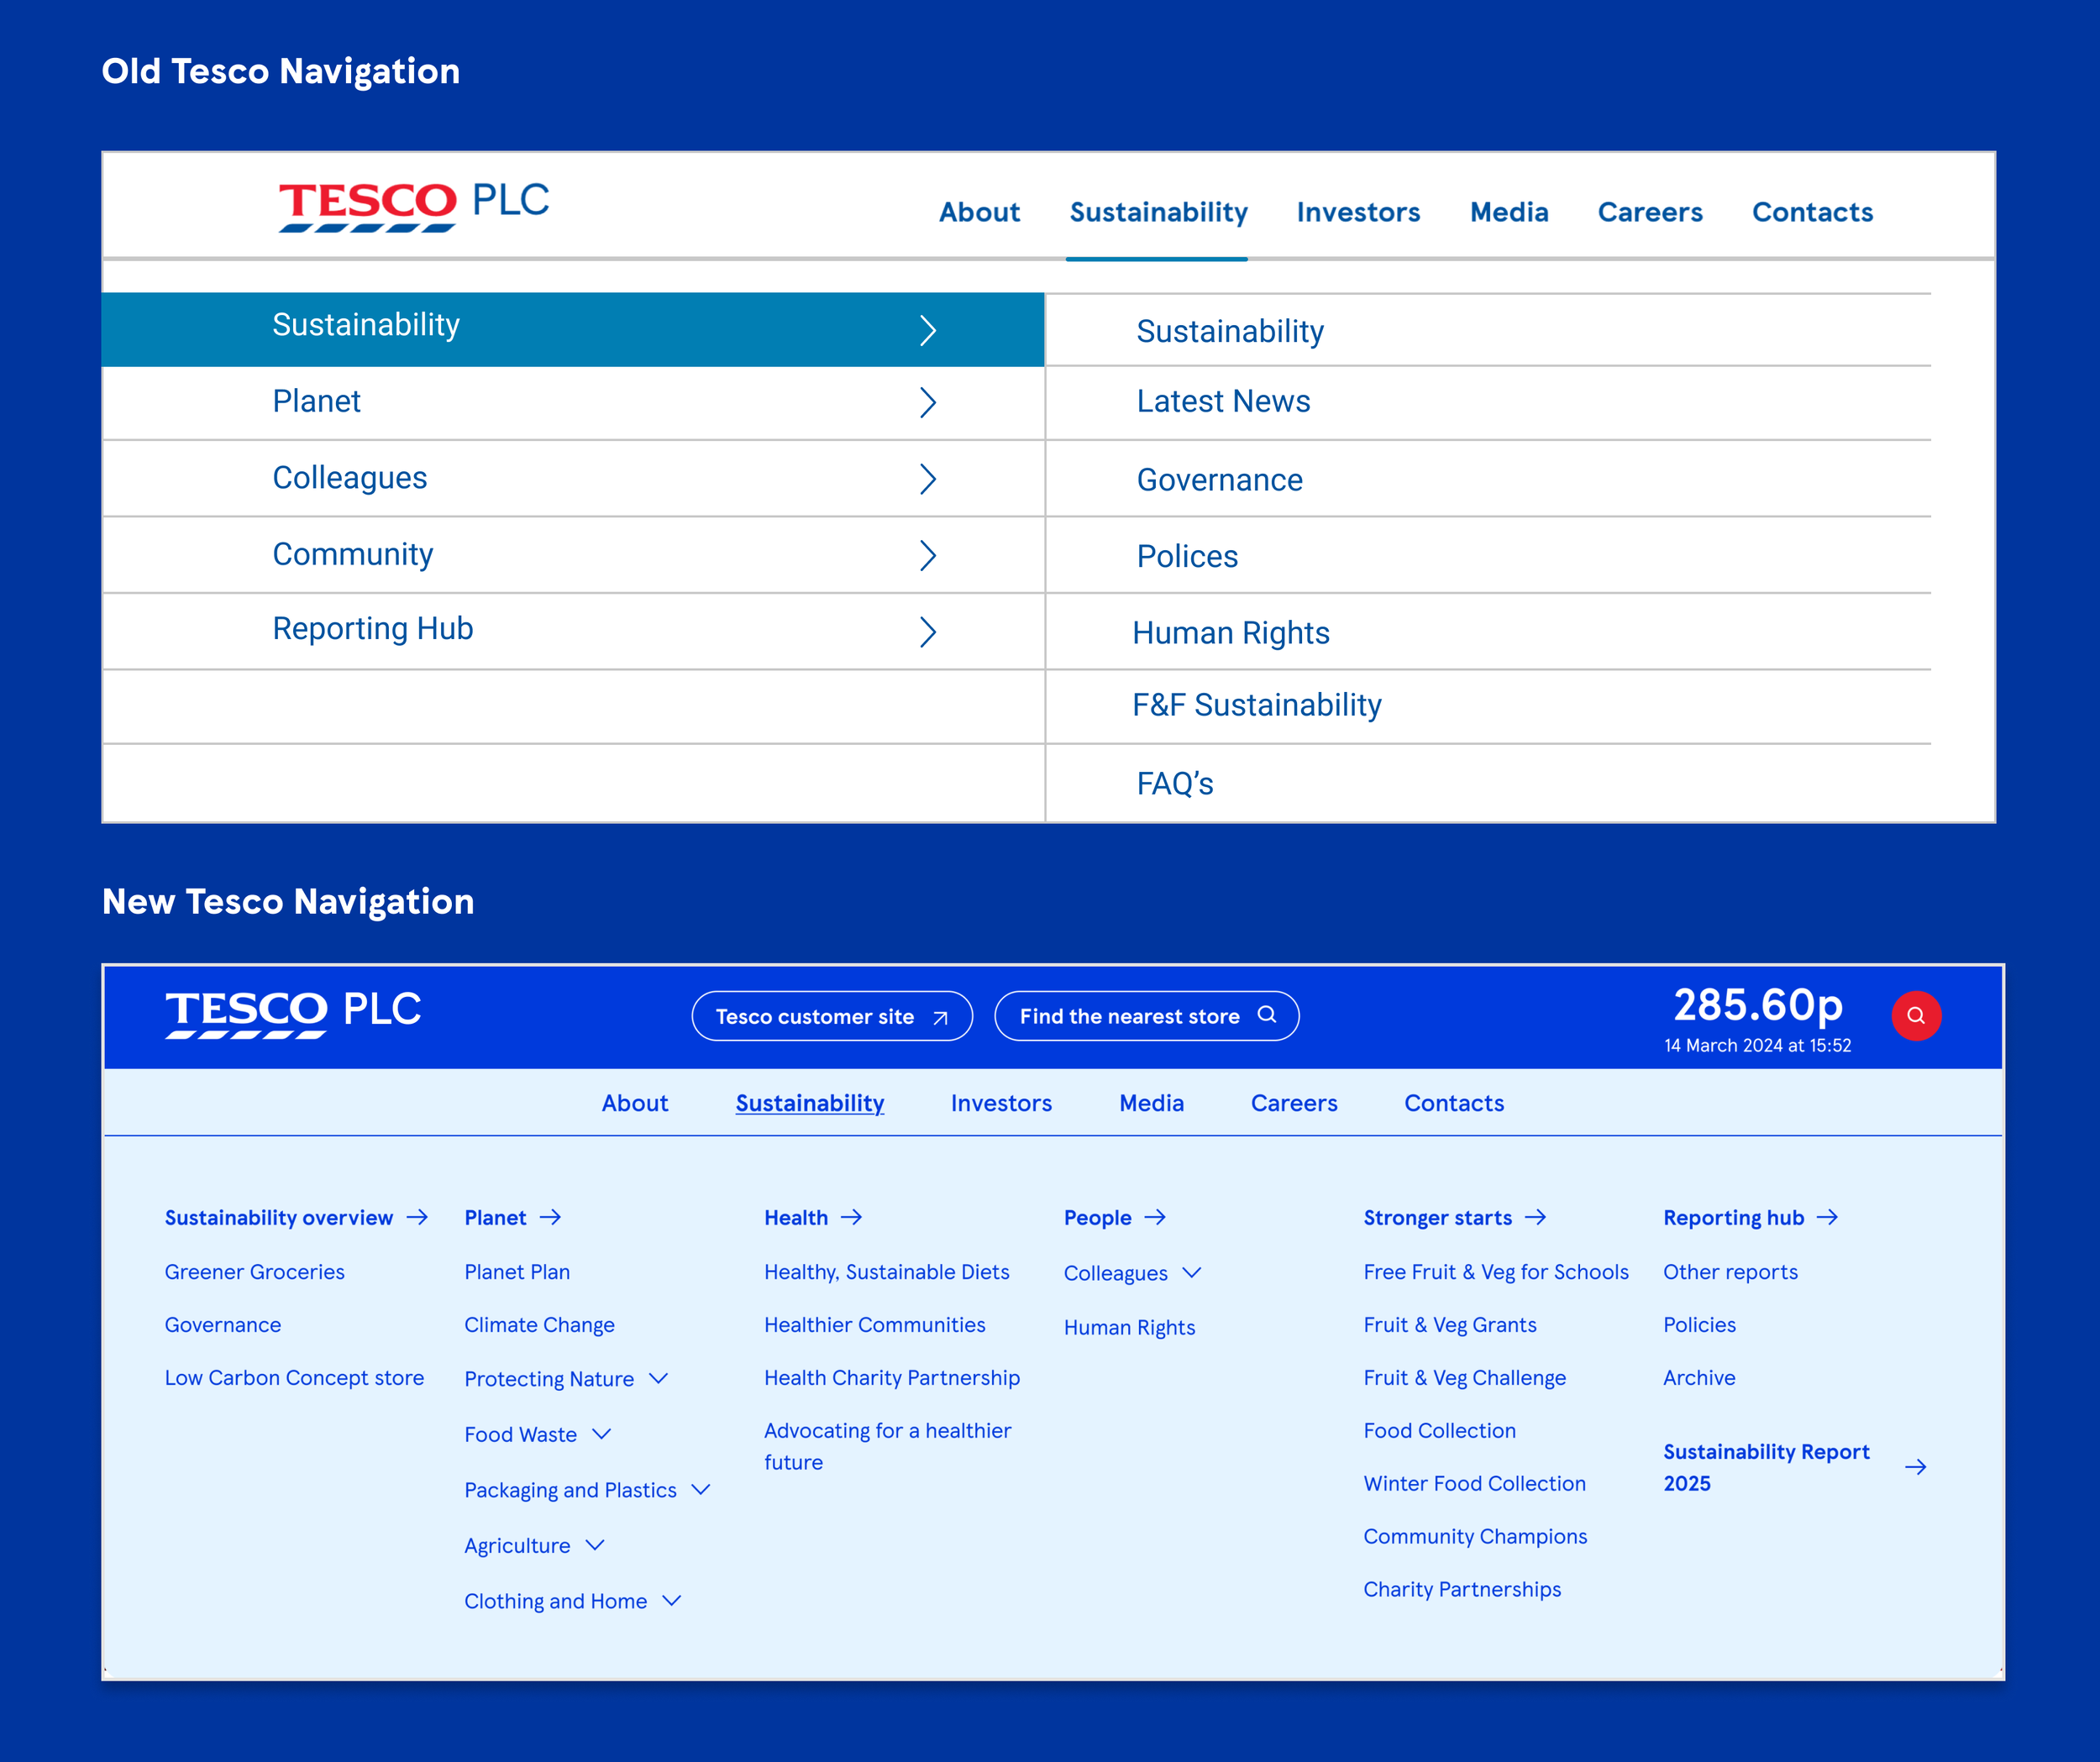Viewport: 2100px width, 1762px height.
Task: Open Careers menu in new navigation
Action: pyautogui.click(x=1294, y=1103)
